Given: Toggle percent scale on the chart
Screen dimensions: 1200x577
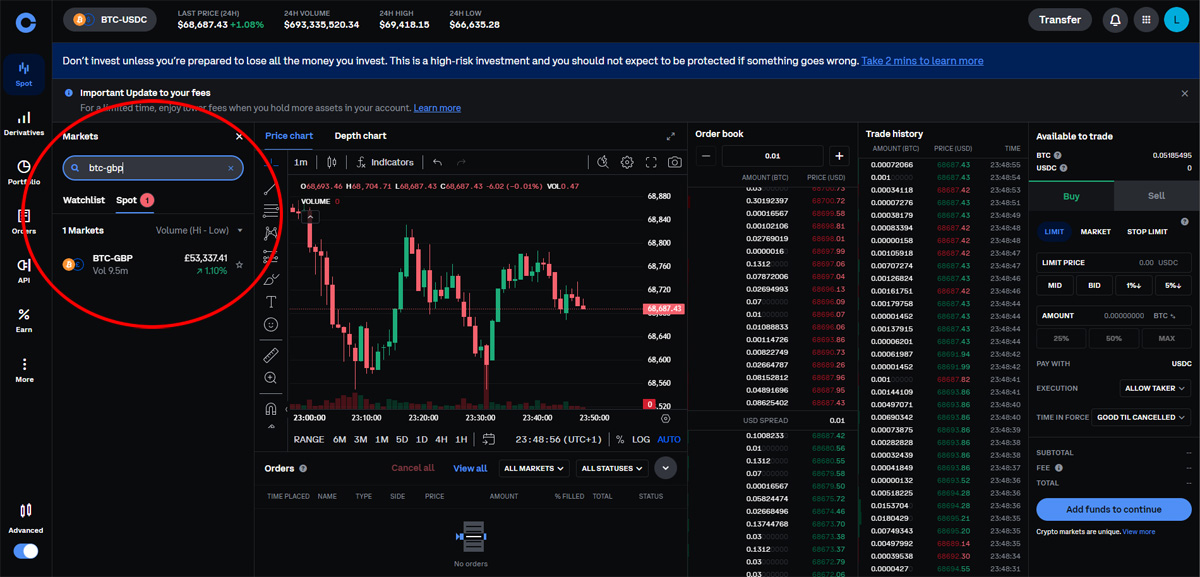Looking at the screenshot, I should (620, 439).
